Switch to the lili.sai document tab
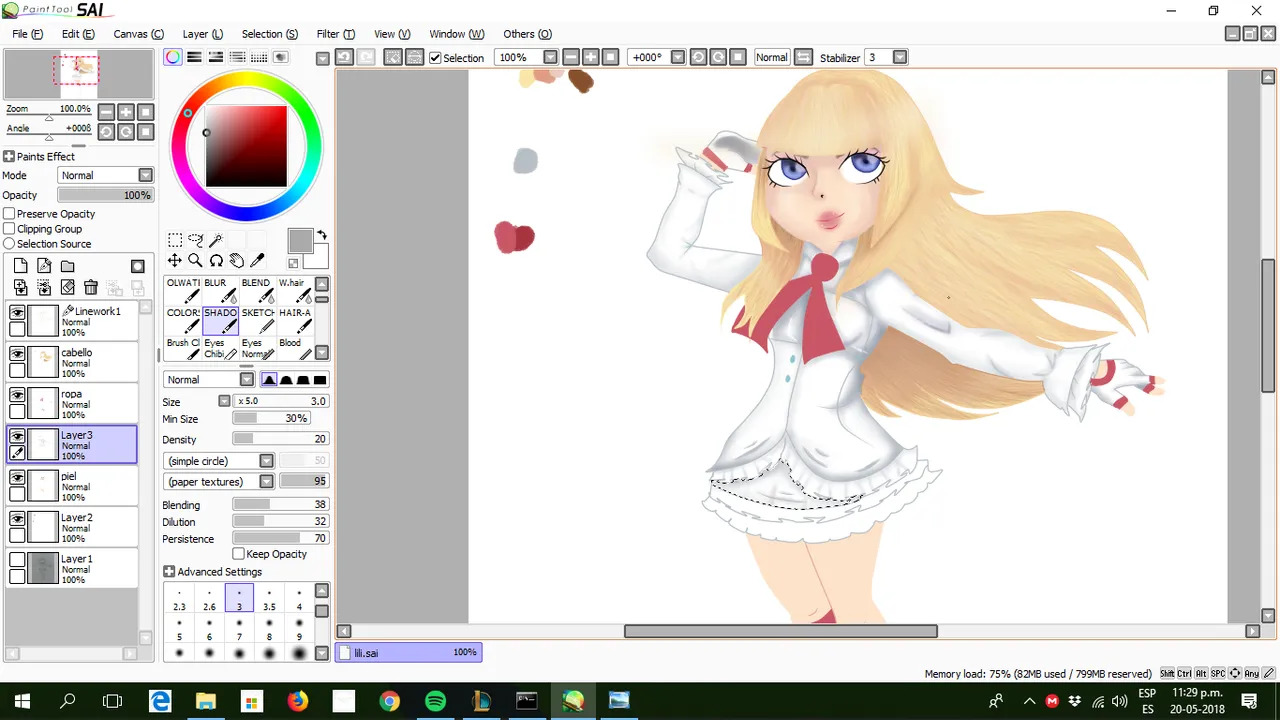Image resolution: width=1280 pixels, height=720 pixels. [x=409, y=652]
